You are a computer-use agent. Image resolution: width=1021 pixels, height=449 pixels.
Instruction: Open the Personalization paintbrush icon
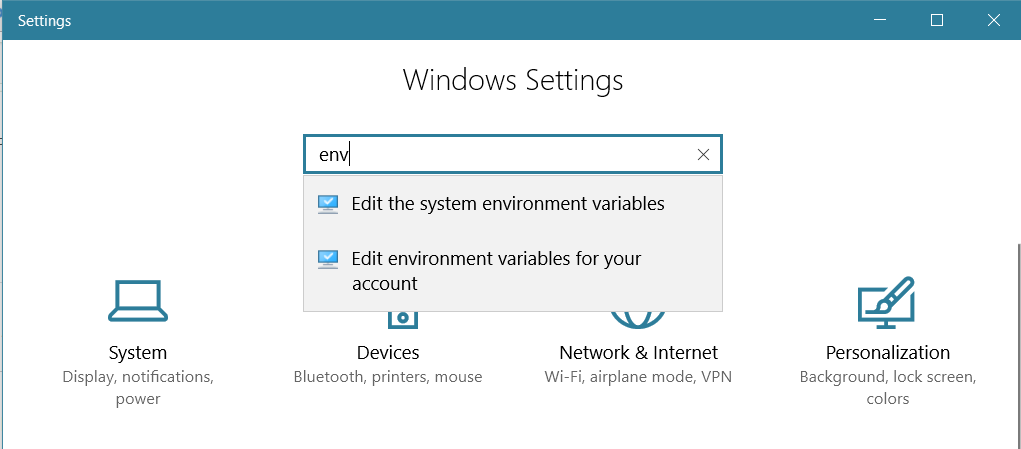tap(887, 301)
